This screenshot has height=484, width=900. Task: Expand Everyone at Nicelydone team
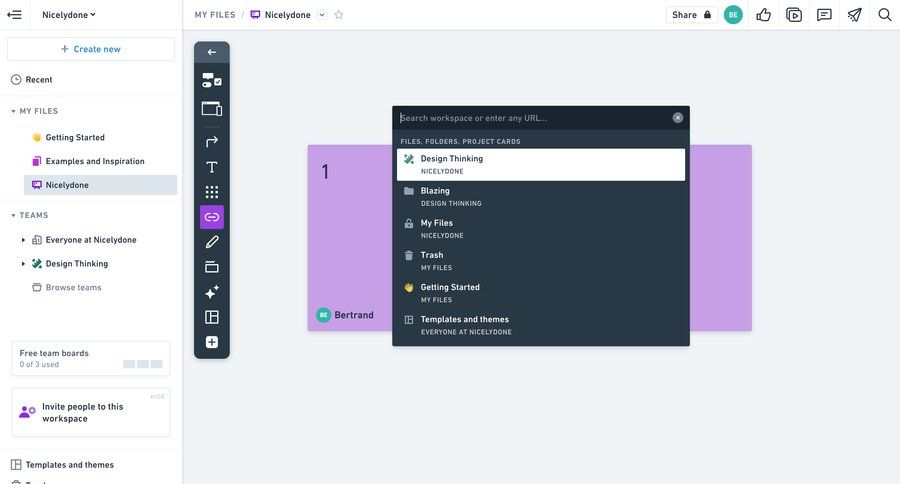coord(23,240)
